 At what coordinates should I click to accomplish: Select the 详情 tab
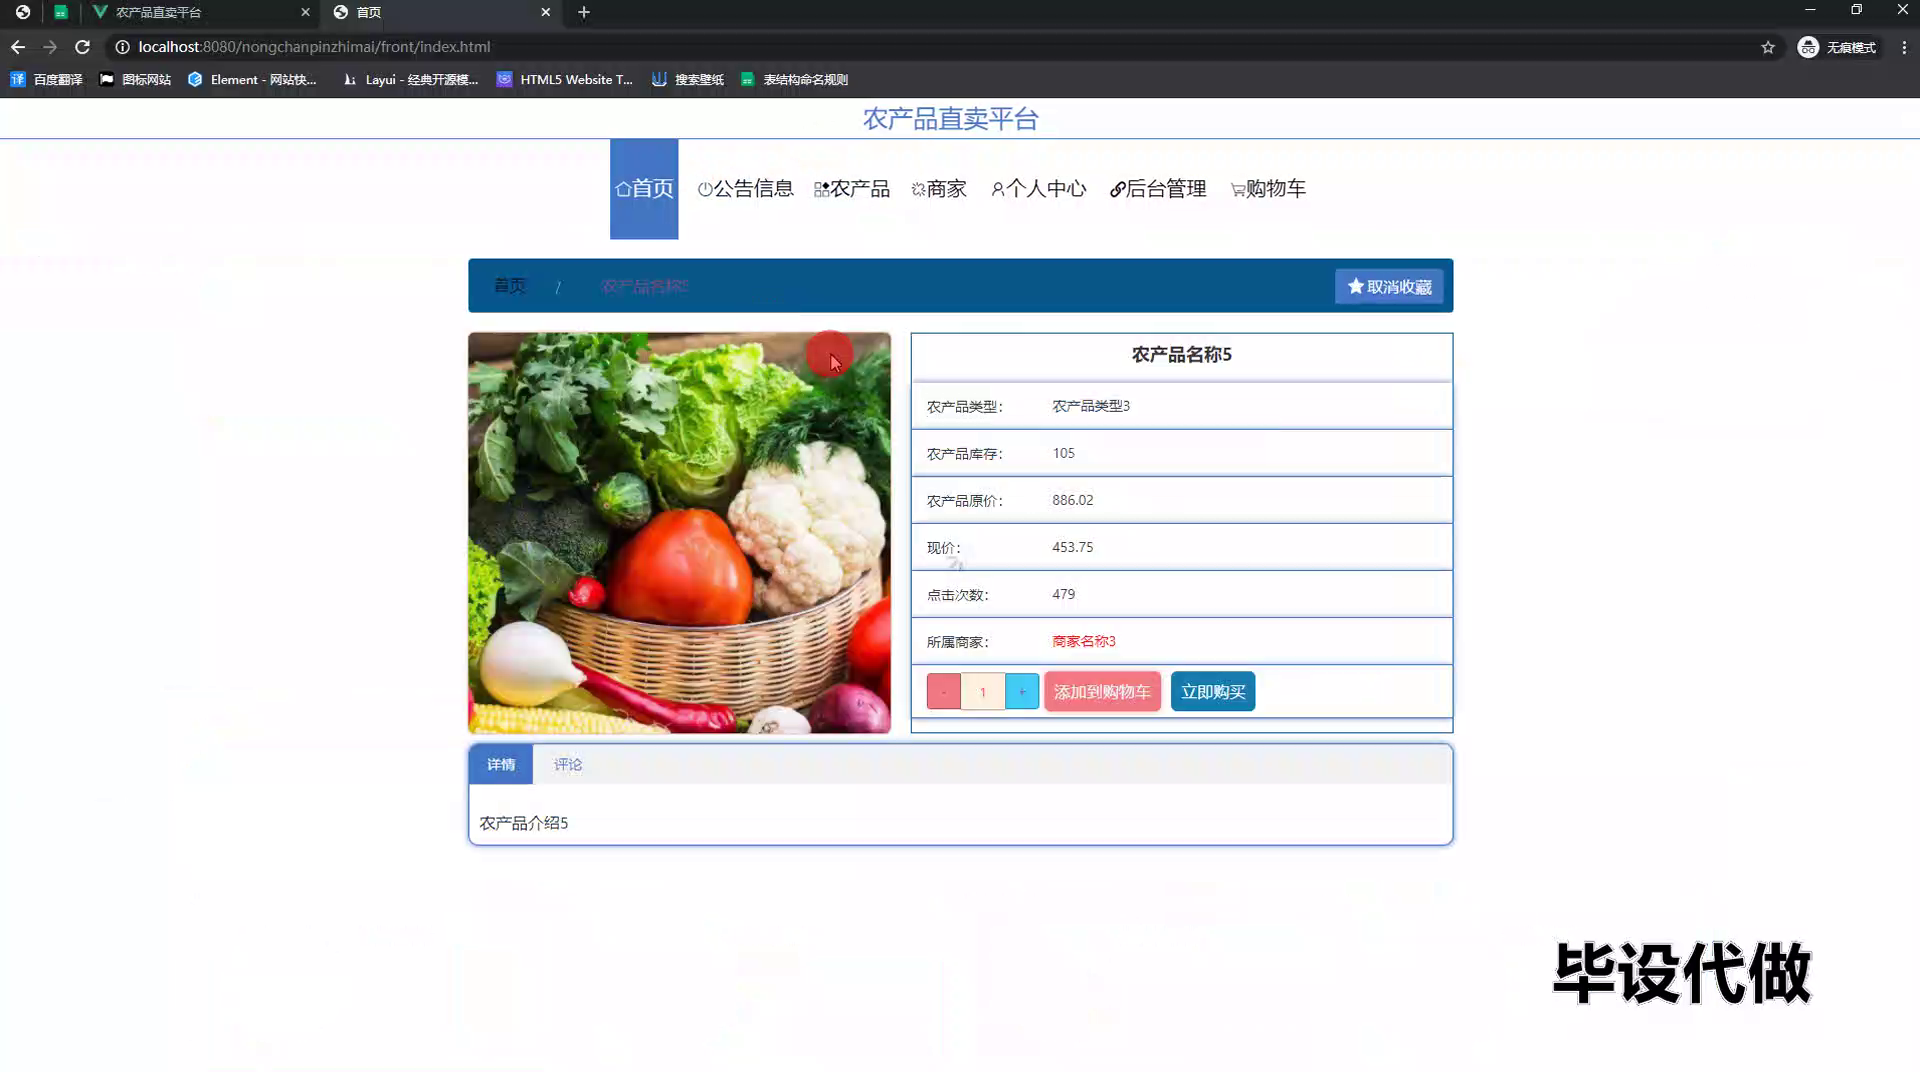[x=501, y=764]
